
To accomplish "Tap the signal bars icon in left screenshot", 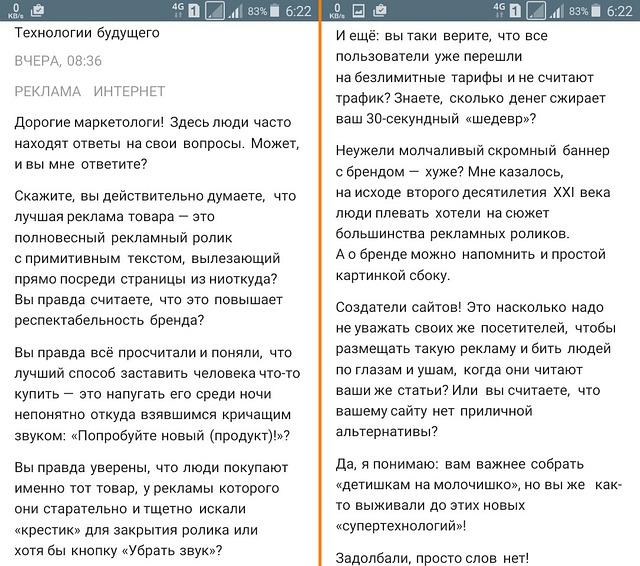I will pos(236,11).
